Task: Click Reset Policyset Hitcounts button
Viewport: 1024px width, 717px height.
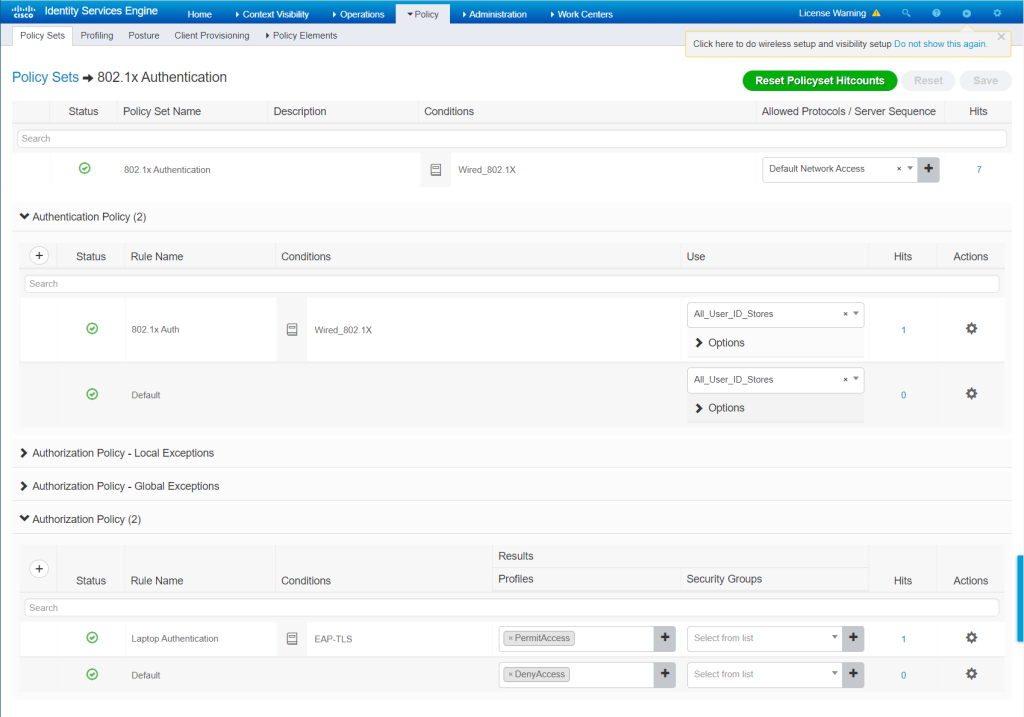Action: click(x=820, y=80)
